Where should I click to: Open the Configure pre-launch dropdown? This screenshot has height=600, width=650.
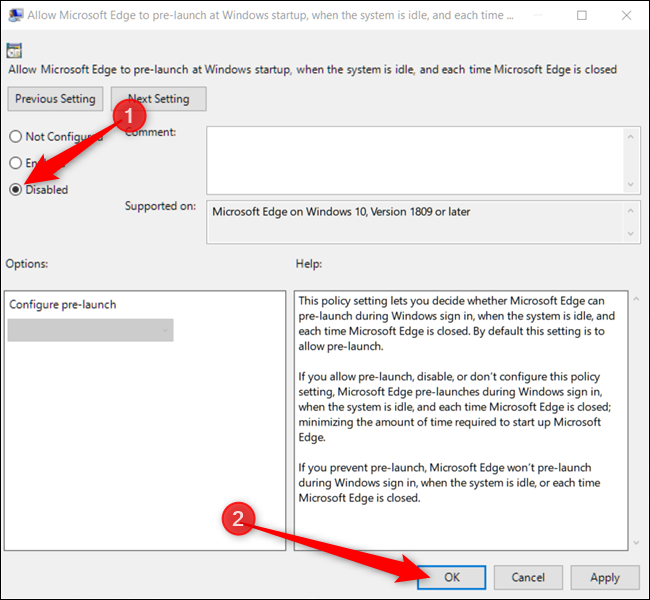pos(90,330)
